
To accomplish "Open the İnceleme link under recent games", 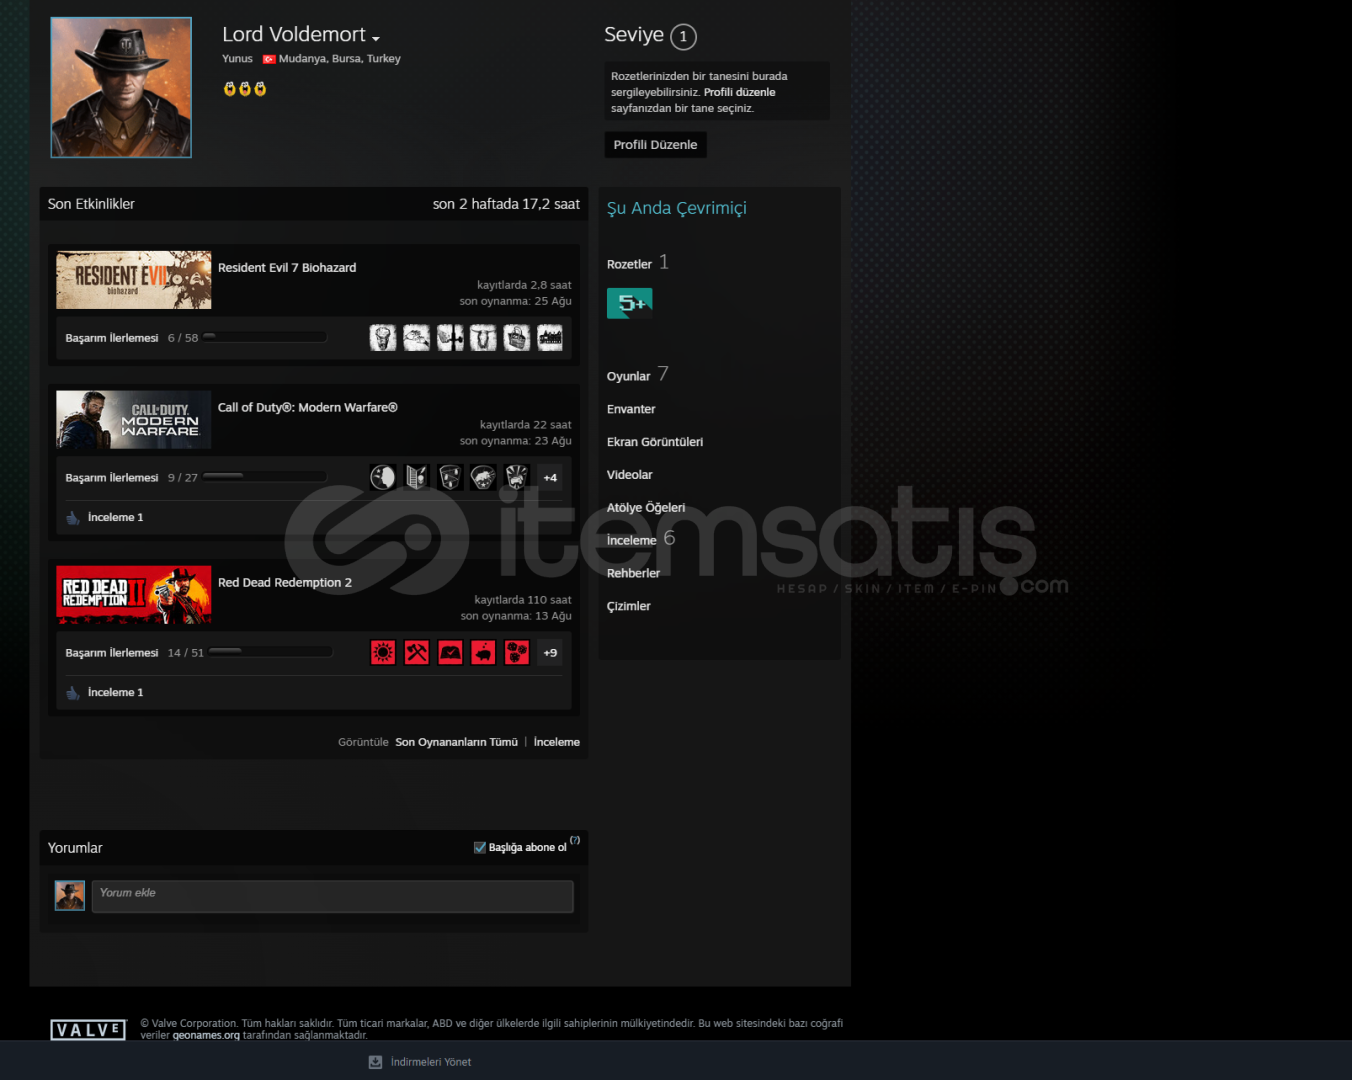I will pyautogui.click(x=557, y=742).
